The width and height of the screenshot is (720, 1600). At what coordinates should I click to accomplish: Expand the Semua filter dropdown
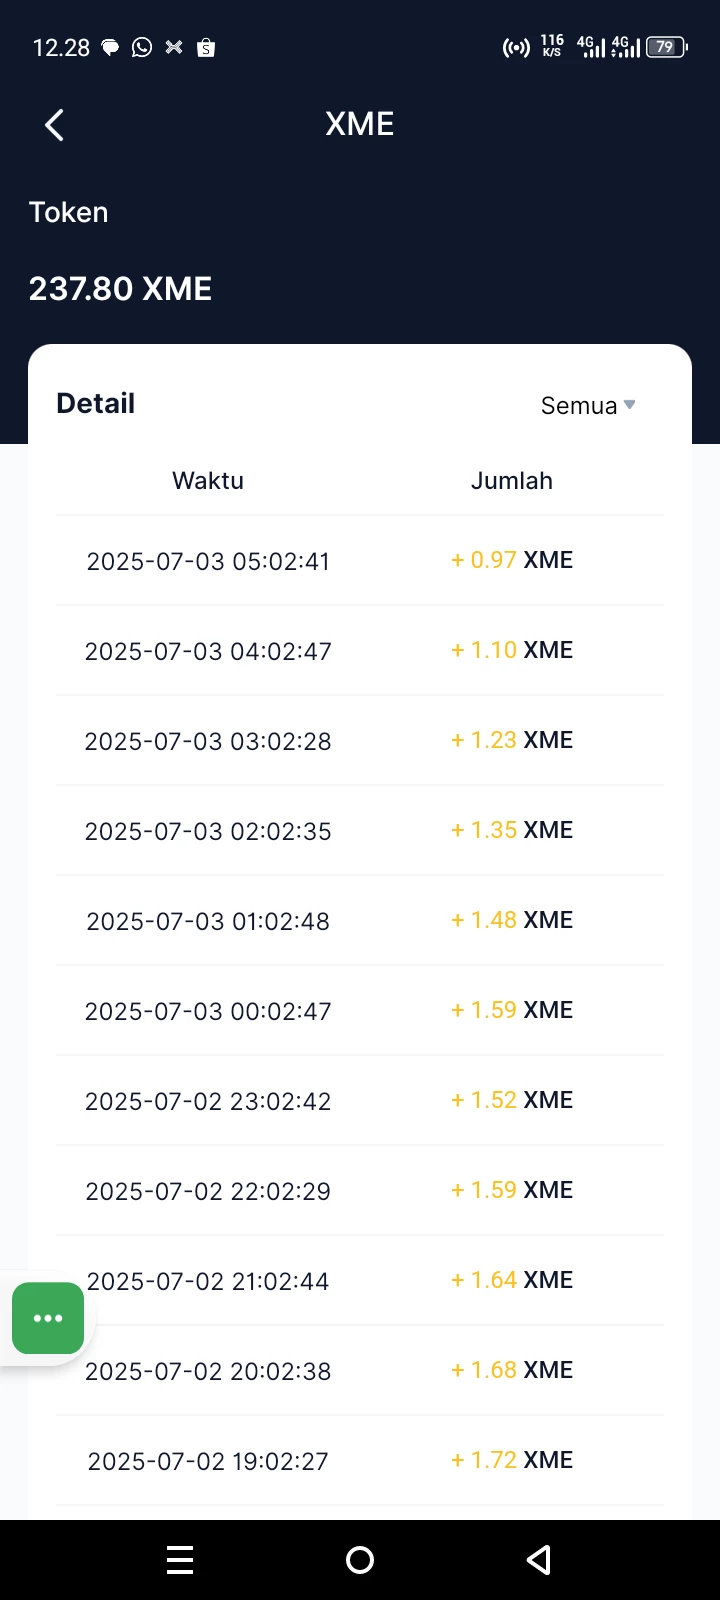[x=588, y=405]
